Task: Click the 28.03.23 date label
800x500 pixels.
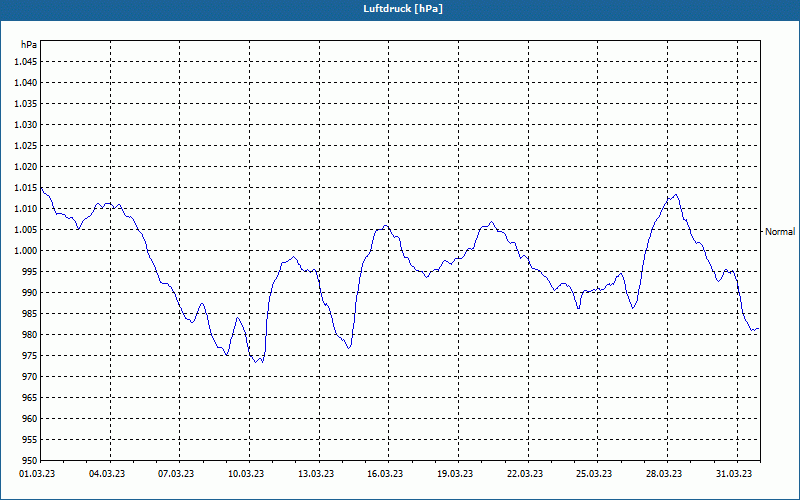Action: 664,473
